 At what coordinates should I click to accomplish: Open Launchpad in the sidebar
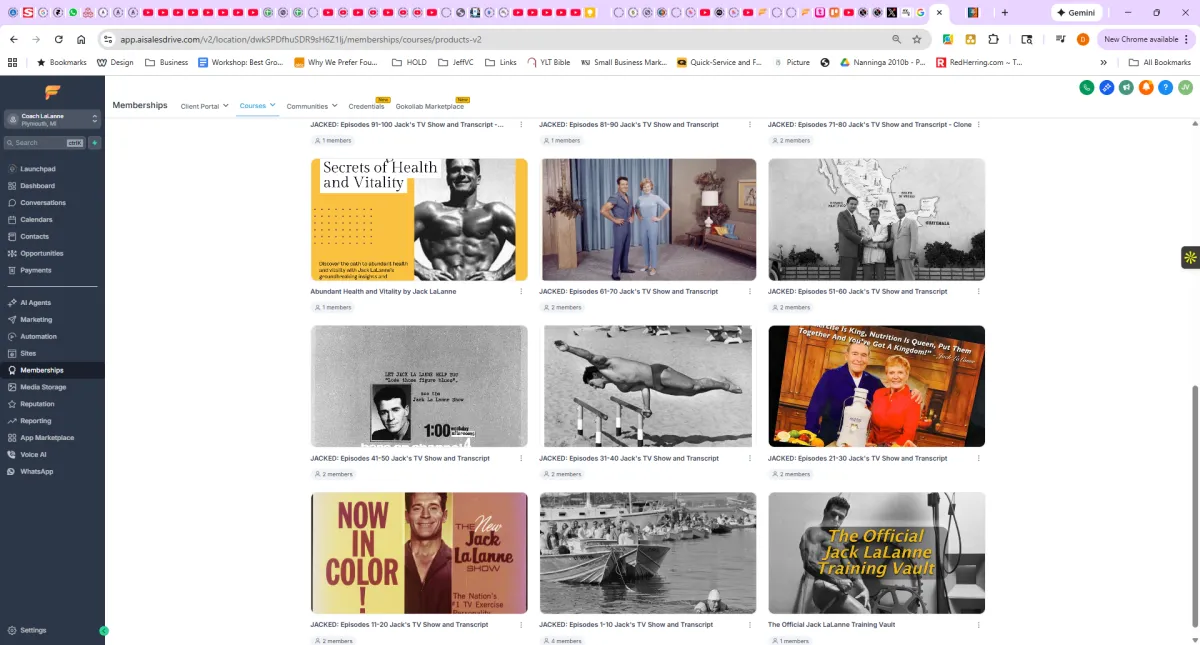pos(38,169)
